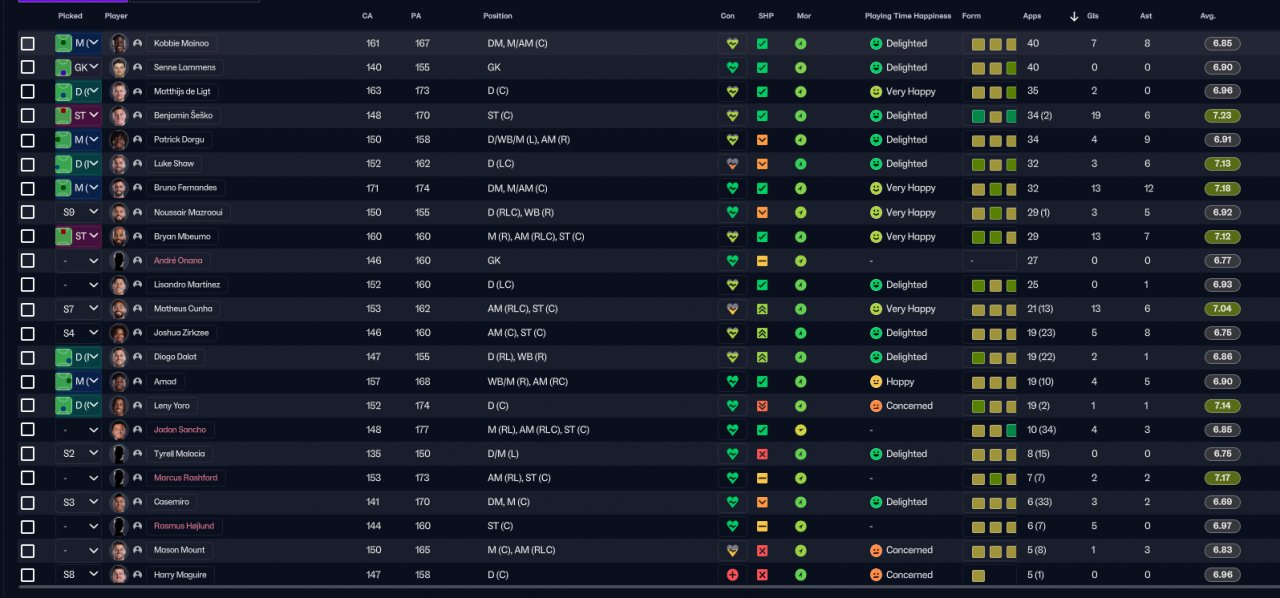Viewport: 1280px width, 598px height.
Task: Tick the checkbox for Senne Lammens
Action: [x=27, y=68]
